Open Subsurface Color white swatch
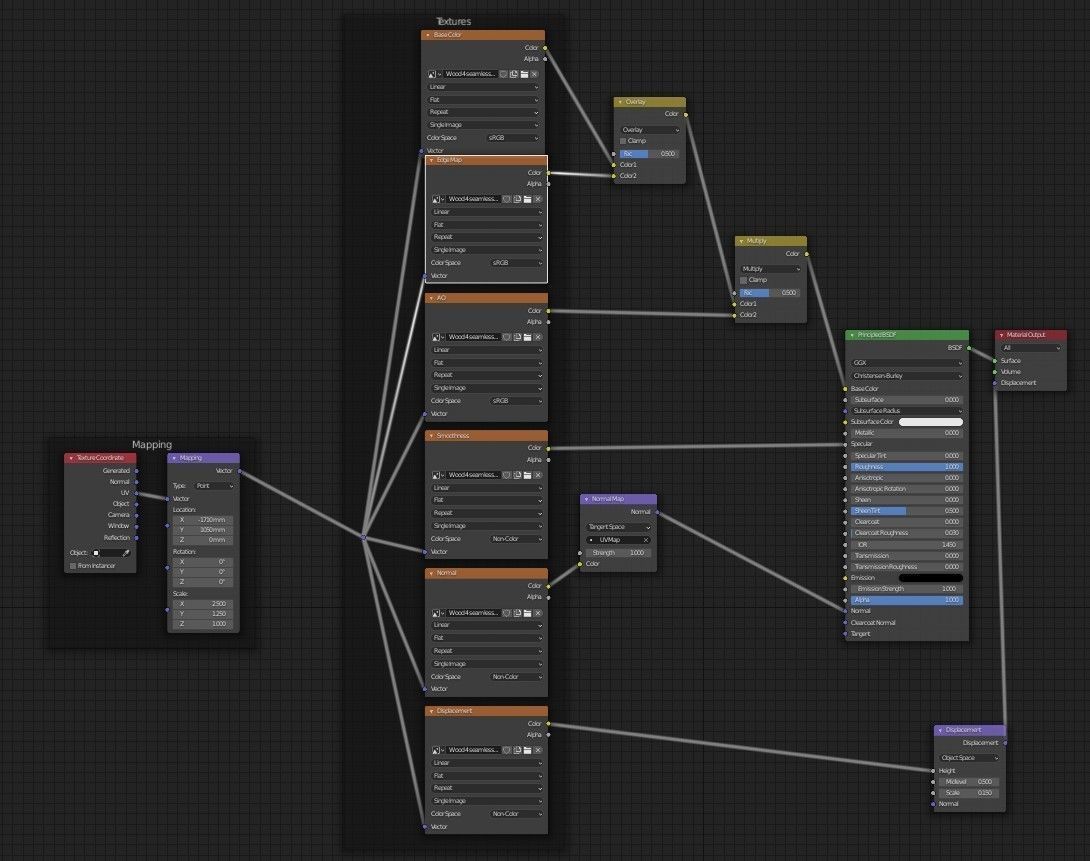 coord(931,423)
